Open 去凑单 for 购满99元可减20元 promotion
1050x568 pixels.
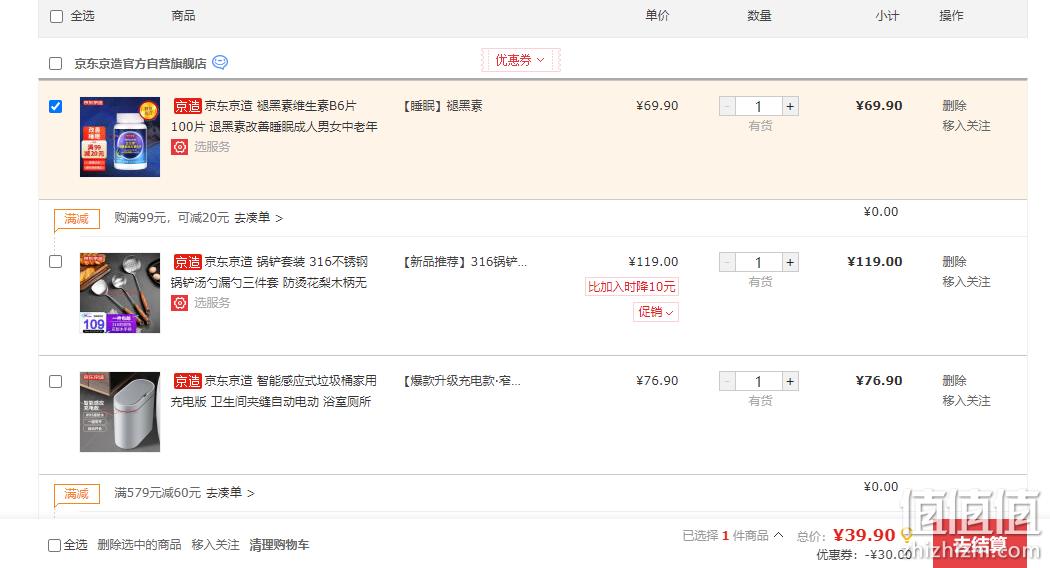point(258,218)
